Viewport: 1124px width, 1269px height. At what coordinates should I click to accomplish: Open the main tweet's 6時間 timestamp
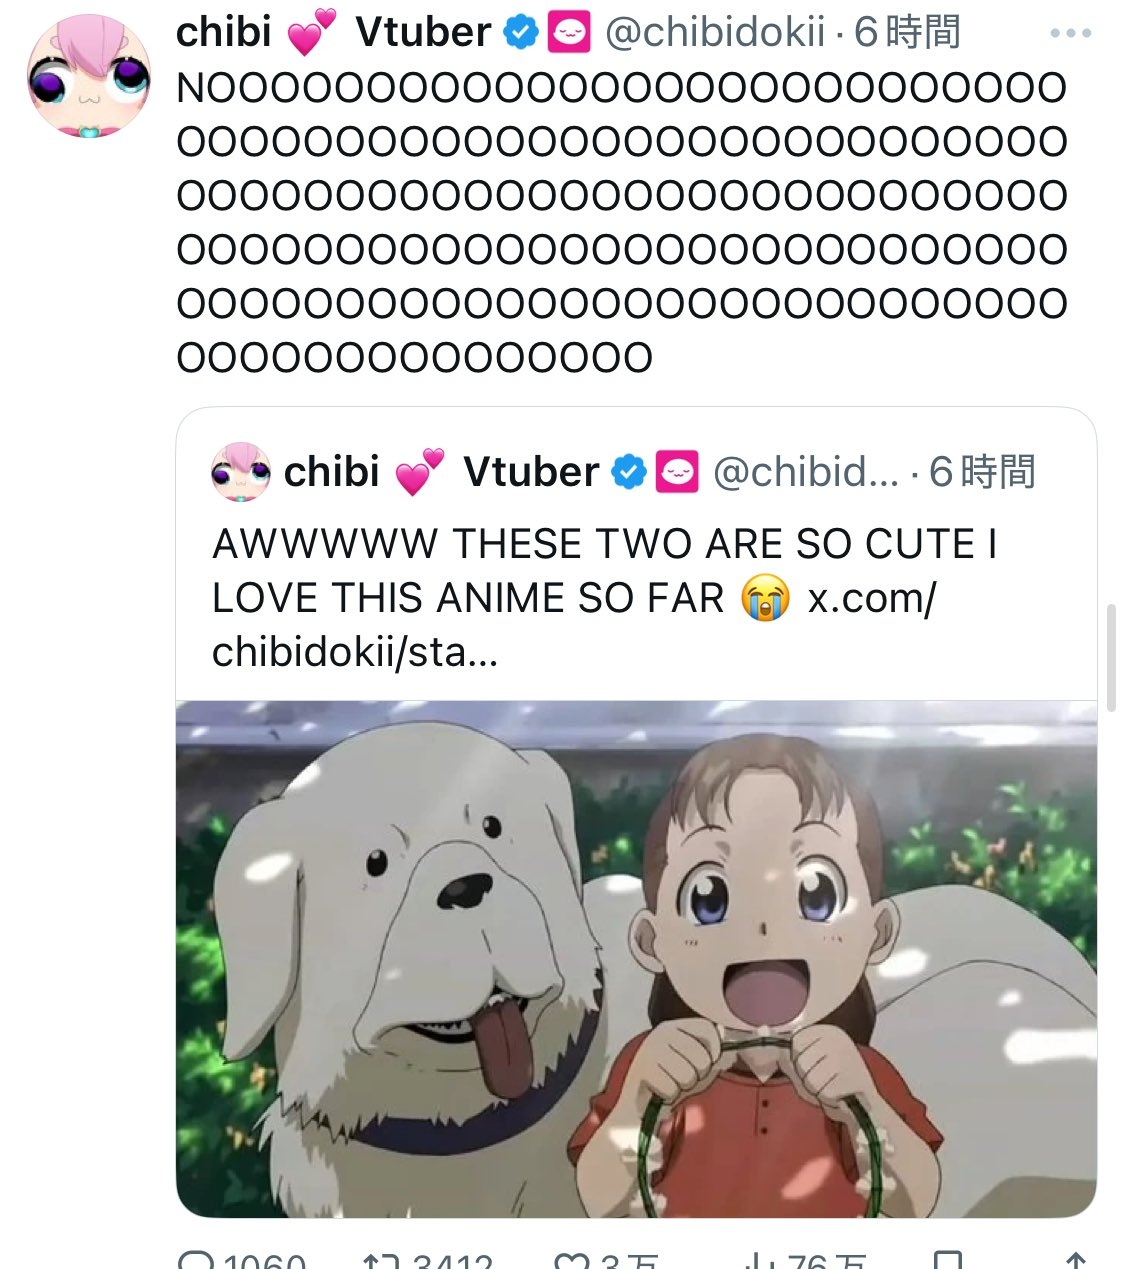point(907,33)
